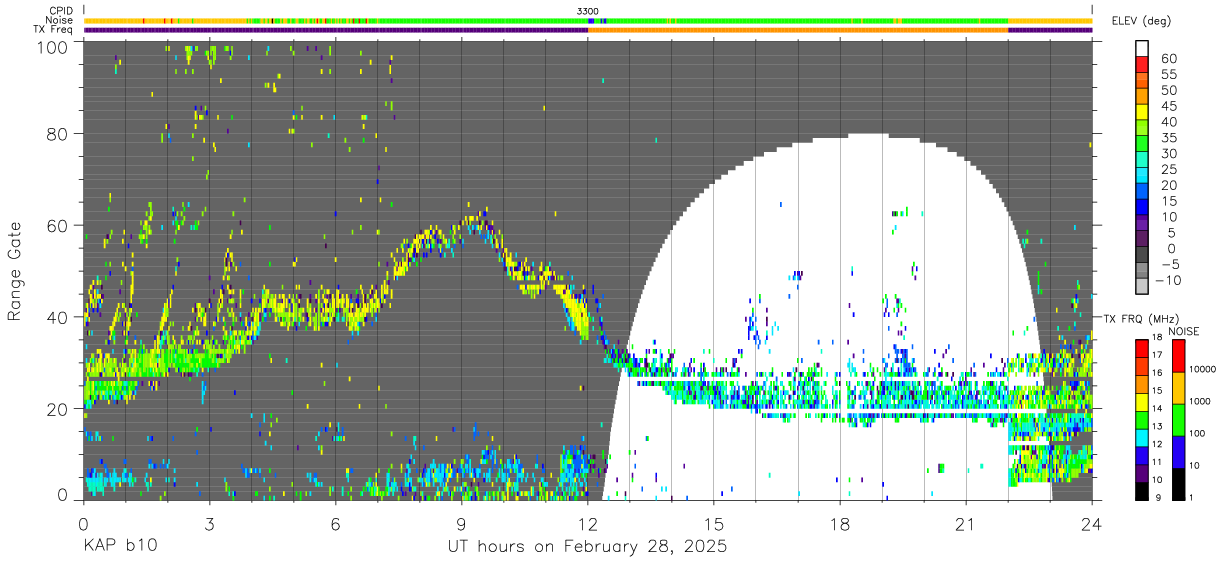Select the green noise 100–1000 swatch
The image size is (1228, 567).
[x=1178, y=419]
